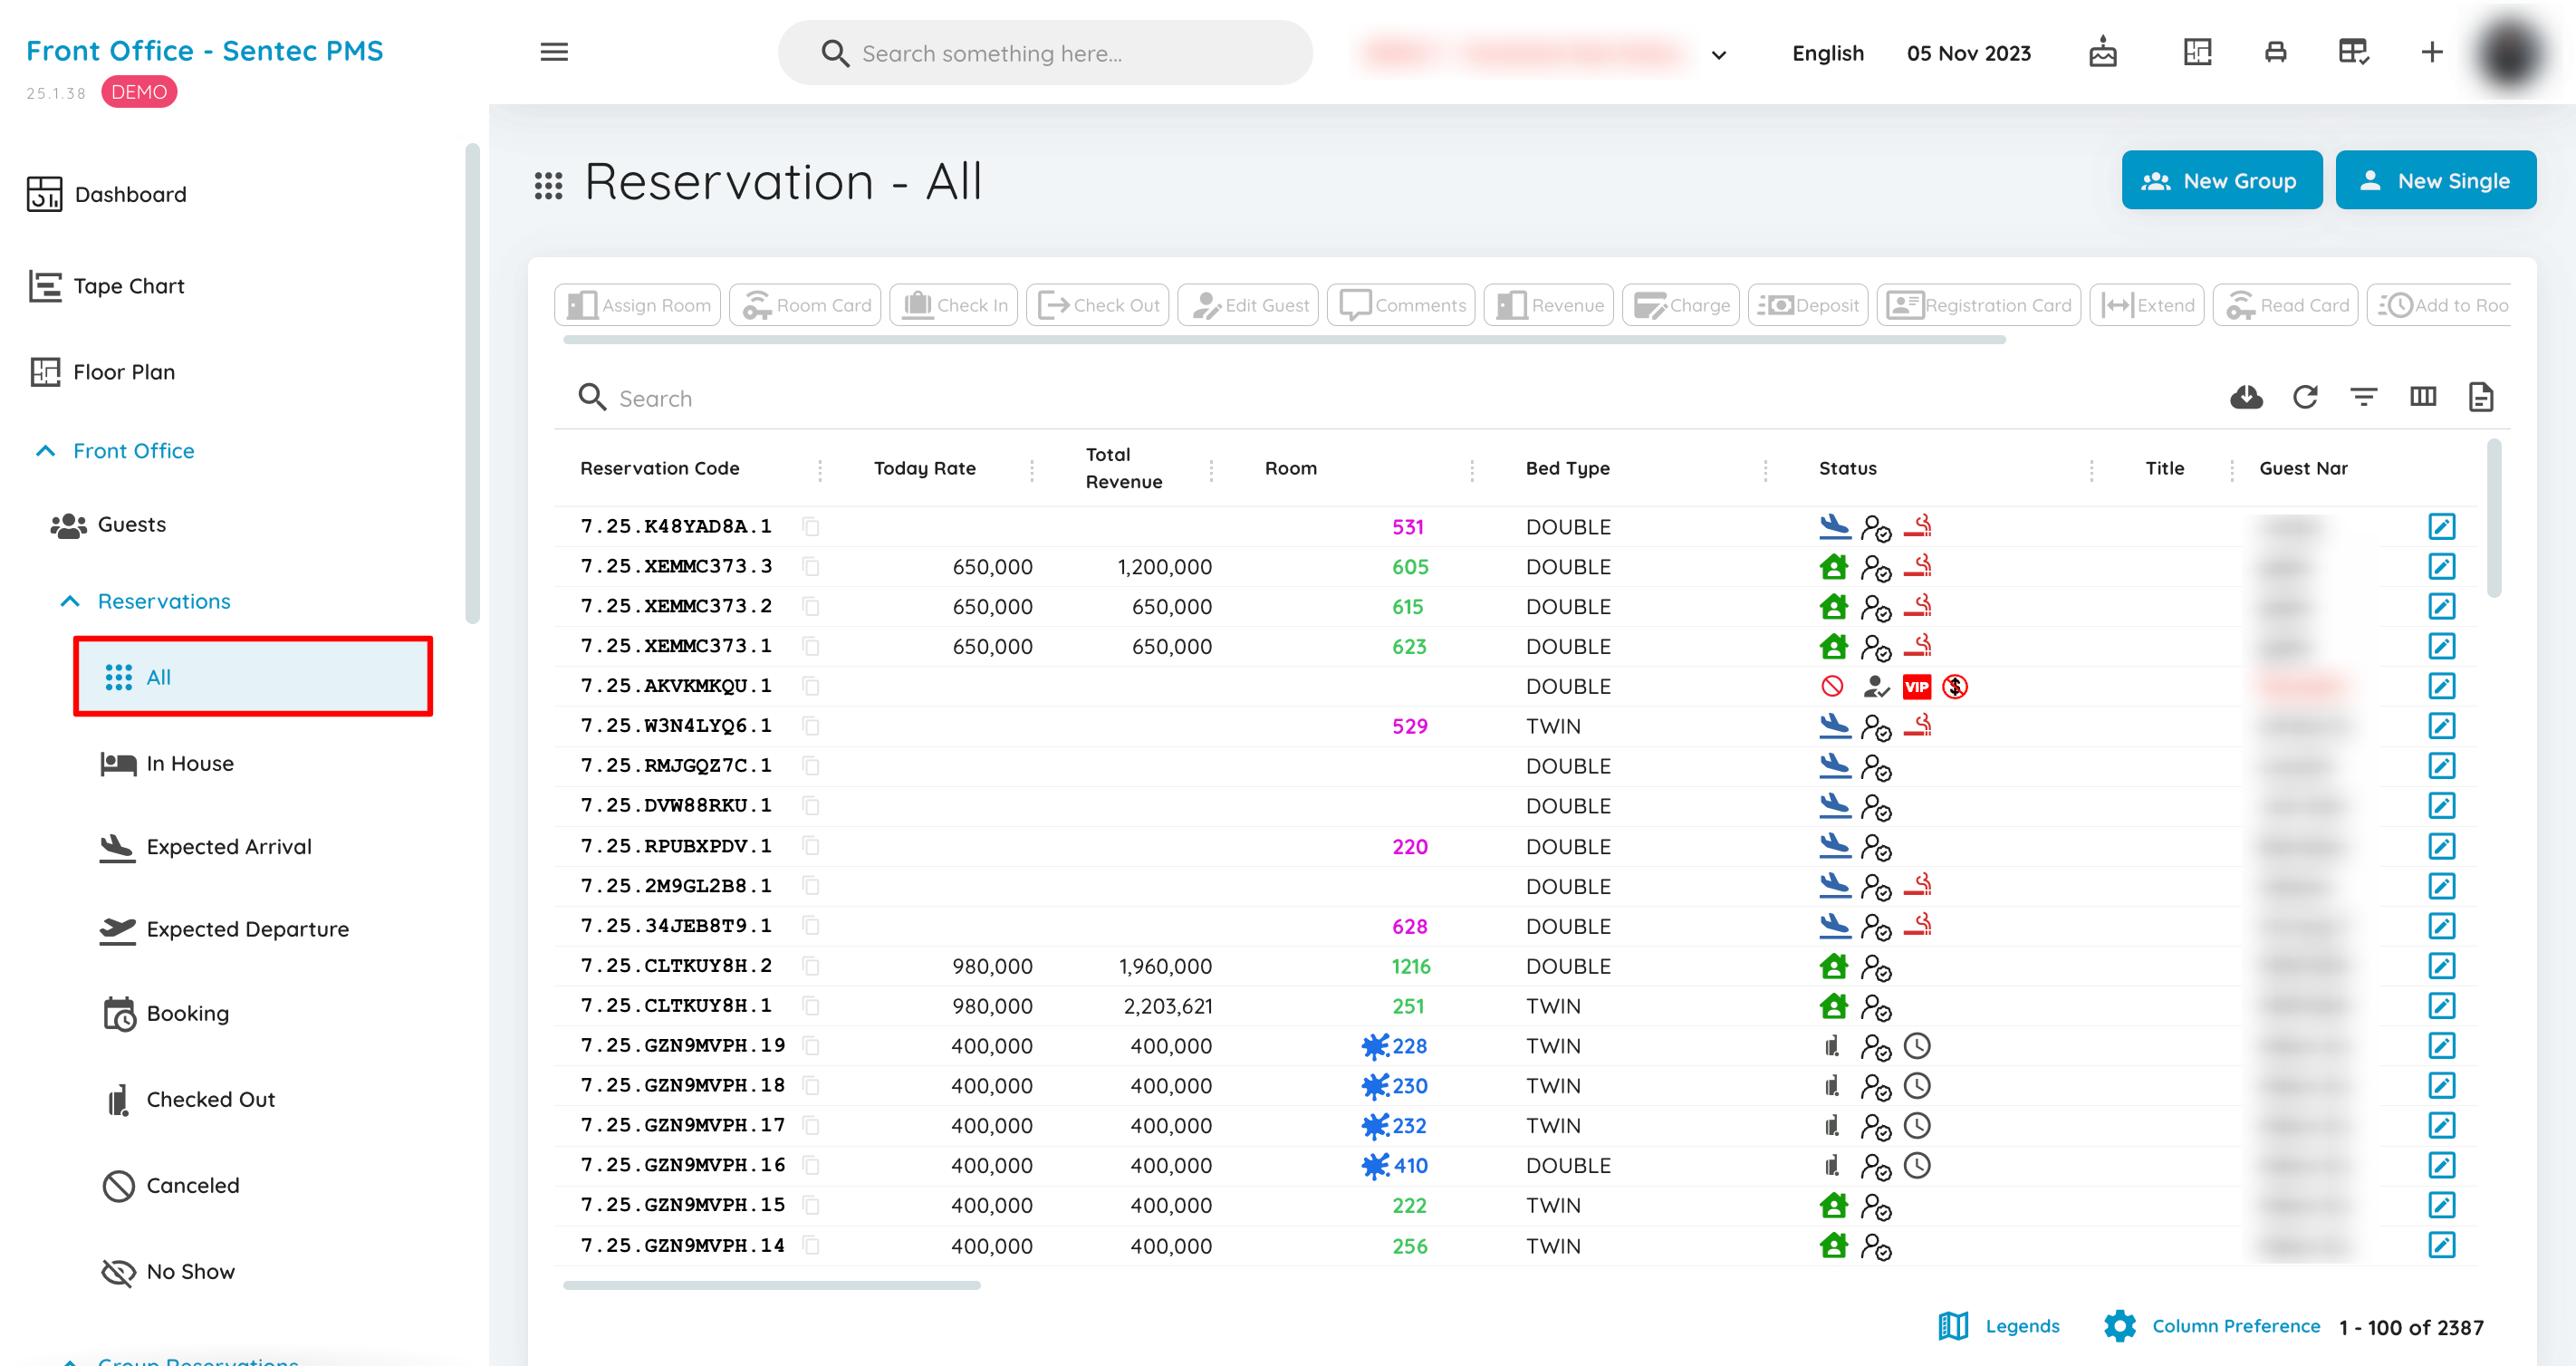The height and width of the screenshot is (1366, 2576).
Task: Click clock status icon for 7.25.GZN9MVPH.19
Action: tap(1916, 1046)
